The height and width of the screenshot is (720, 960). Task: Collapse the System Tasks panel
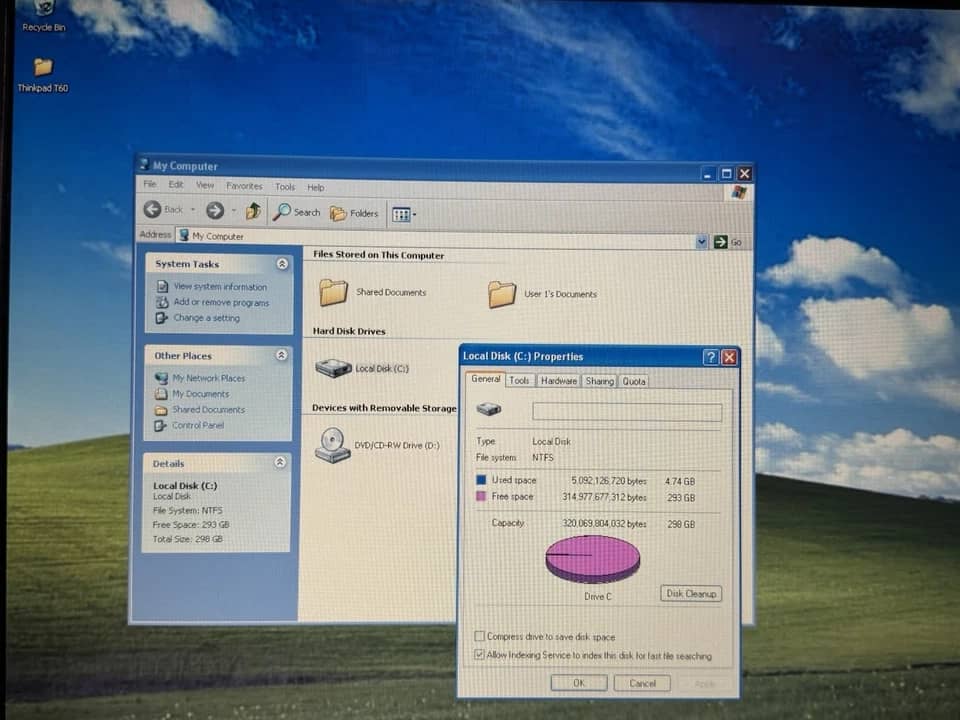282,264
